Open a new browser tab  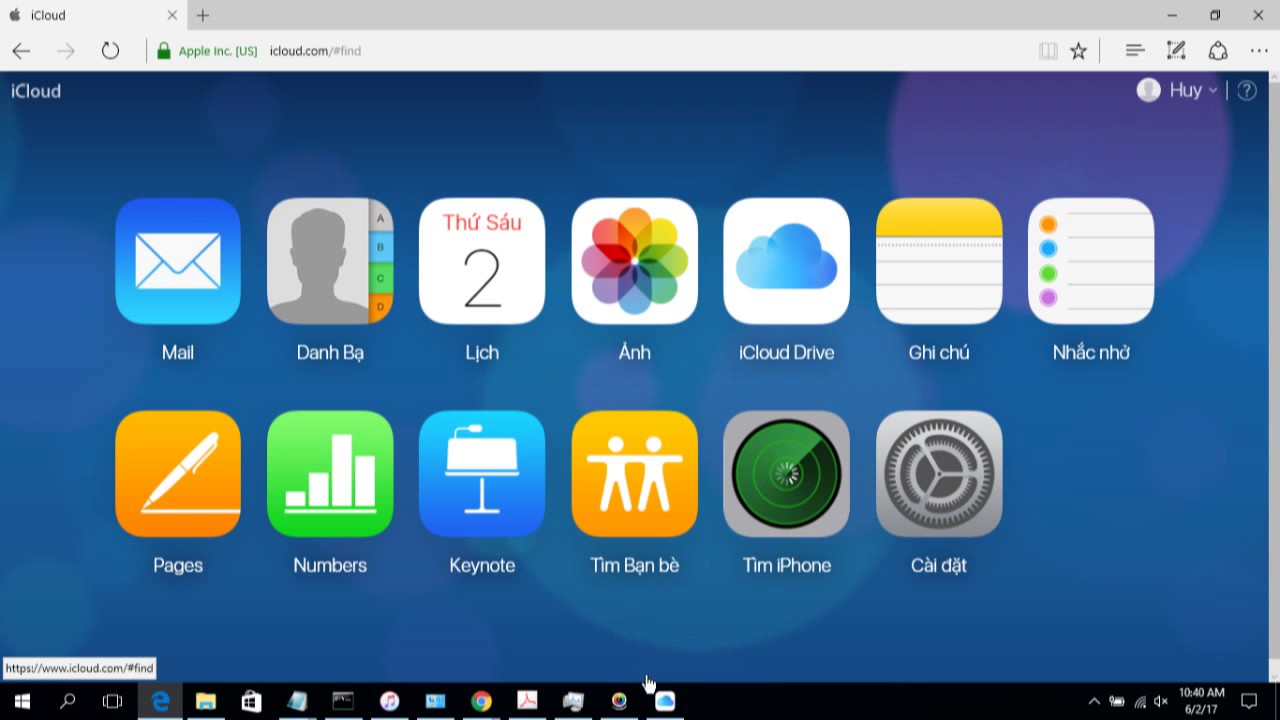point(203,15)
